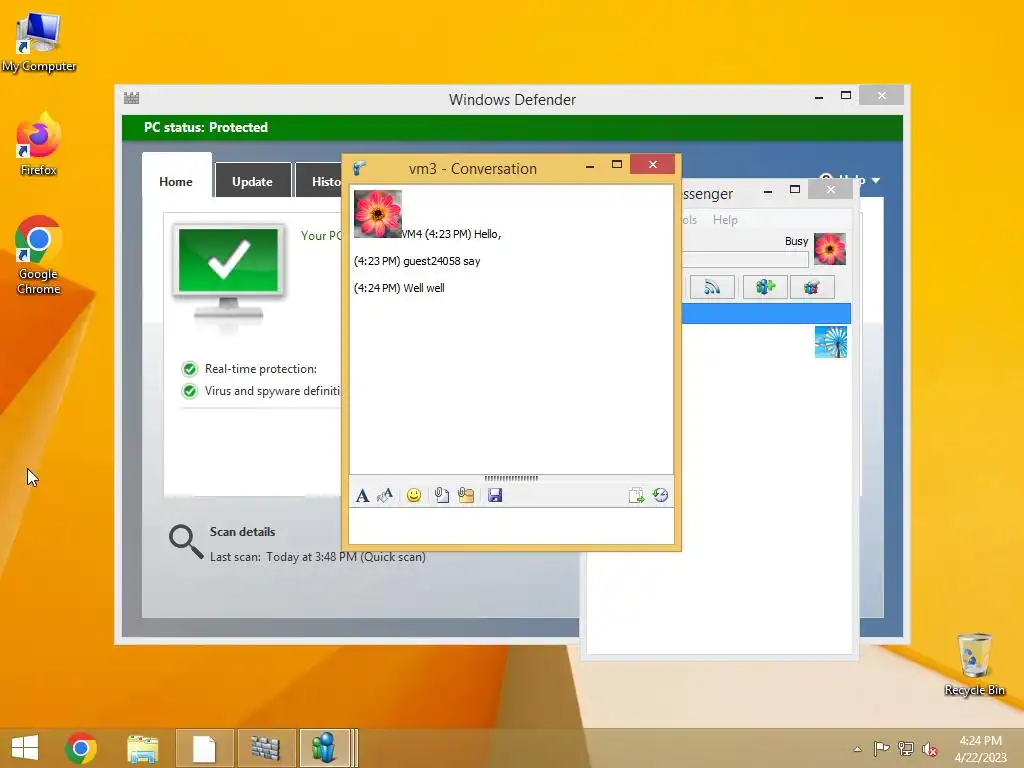Click the Windows Defender title bar castle icon
The image size is (1024, 768).
point(131,98)
